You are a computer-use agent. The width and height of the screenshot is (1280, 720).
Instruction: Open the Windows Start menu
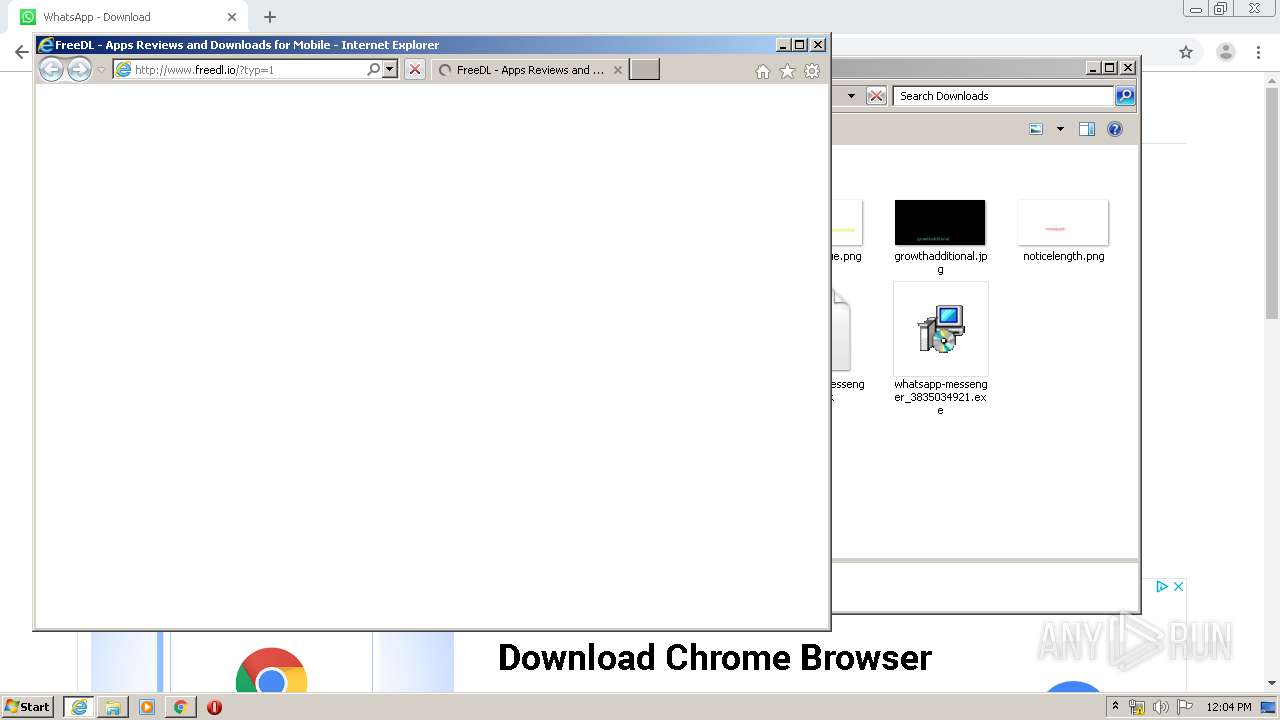[x=27, y=707]
